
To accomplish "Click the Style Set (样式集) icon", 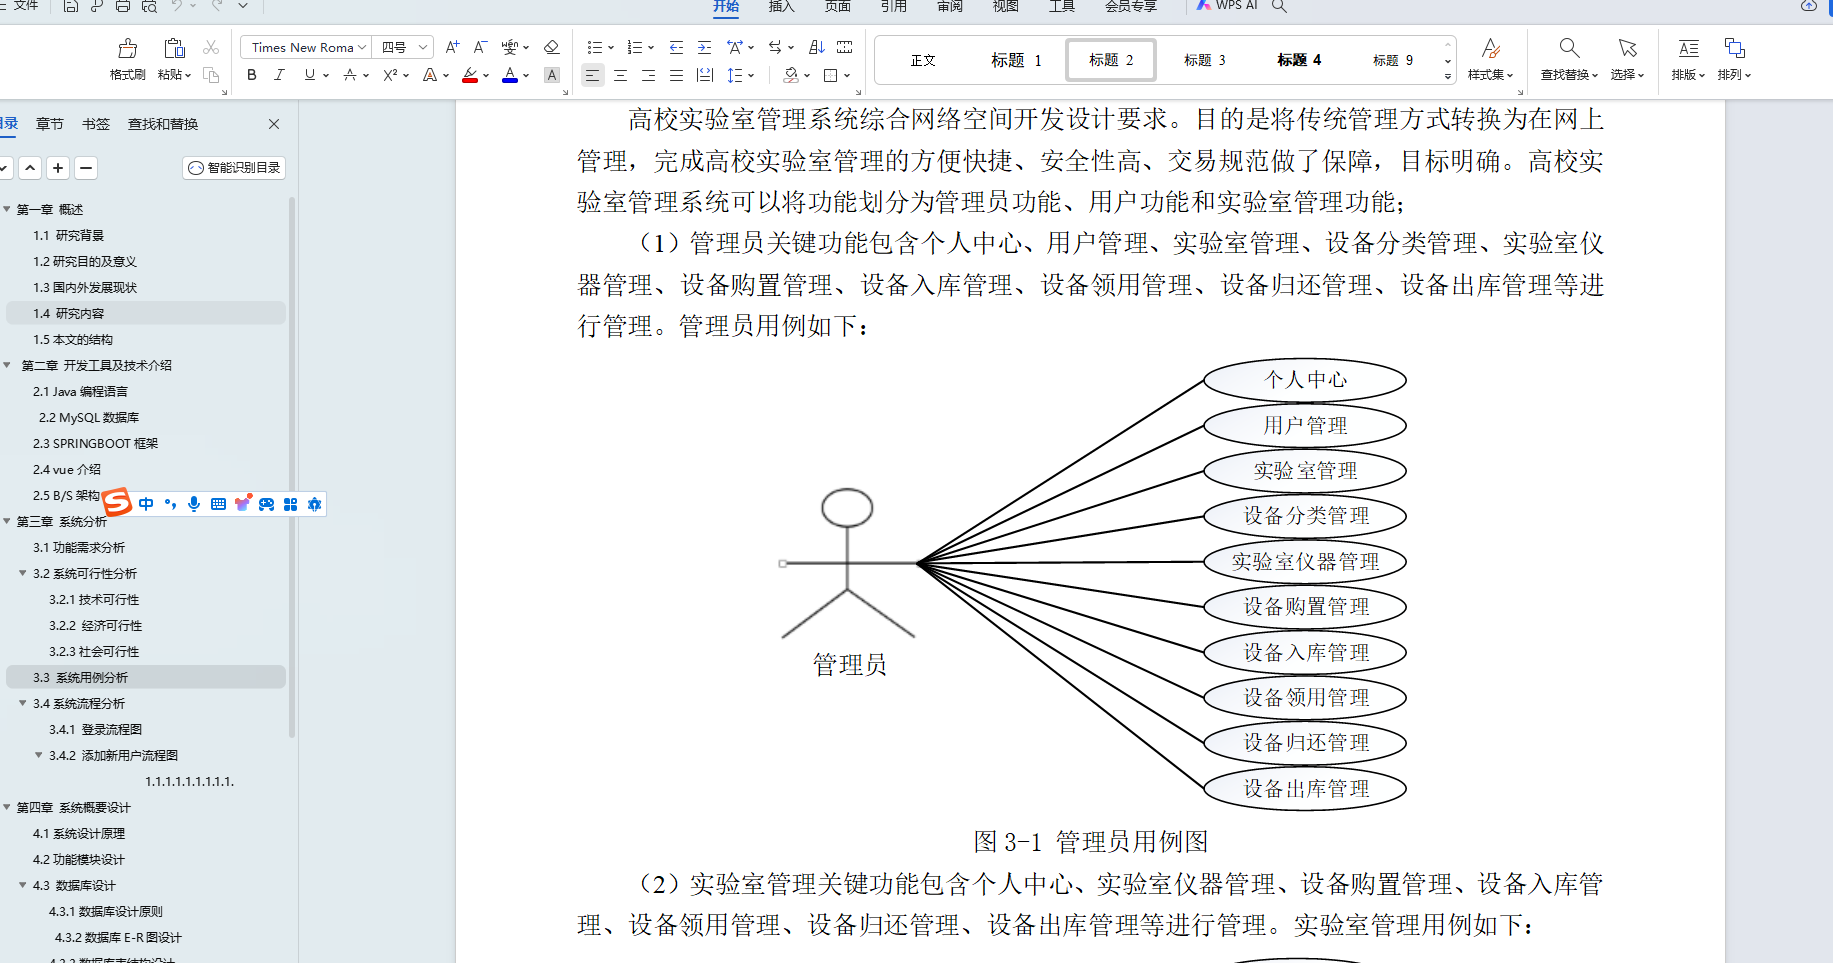I will pyautogui.click(x=1490, y=48).
